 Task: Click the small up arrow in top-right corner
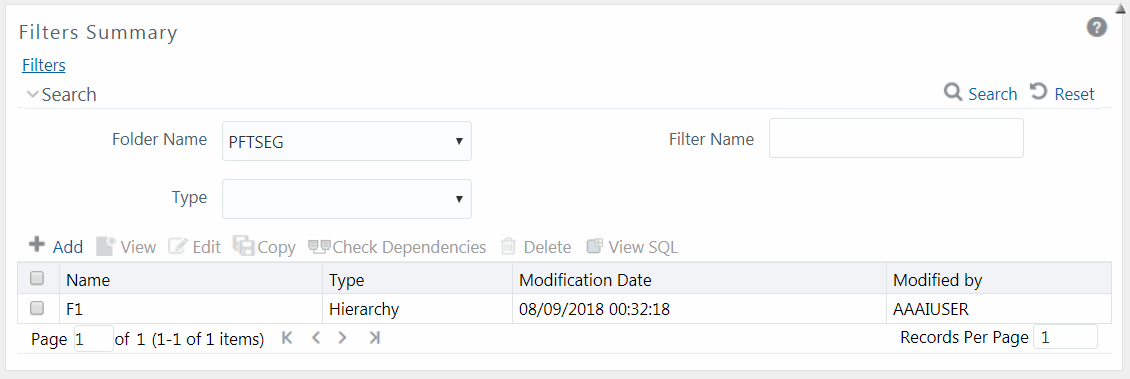(1120, 9)
